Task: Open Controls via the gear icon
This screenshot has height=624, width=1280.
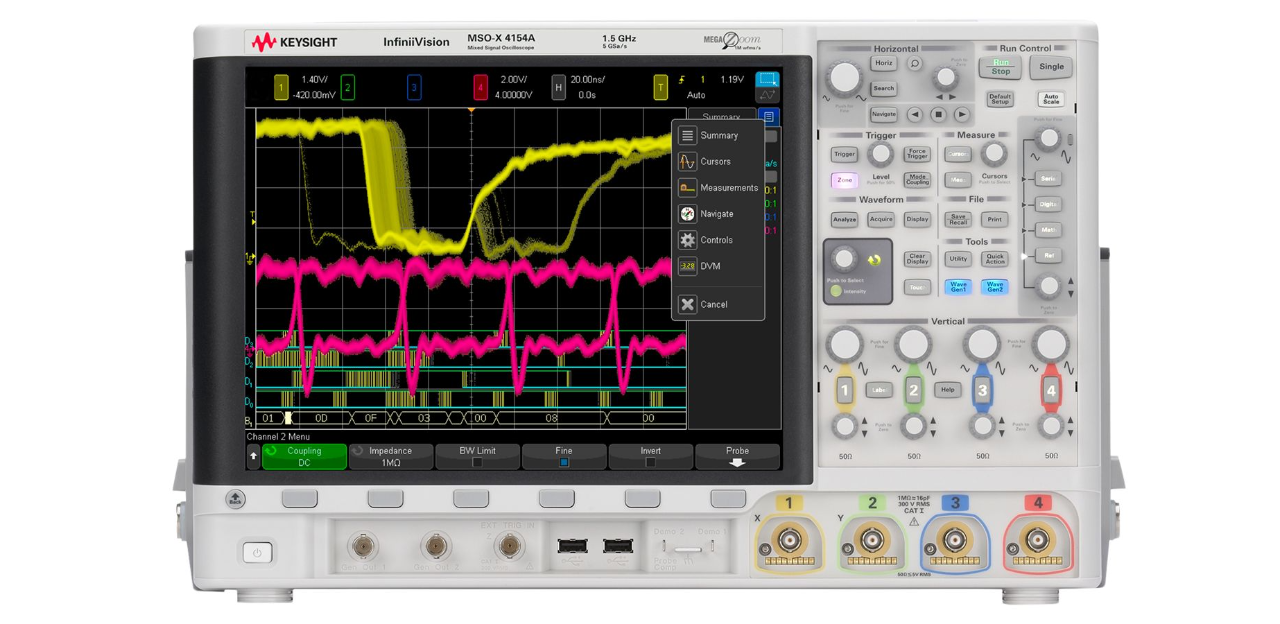Action: click(x=687, y=239)
